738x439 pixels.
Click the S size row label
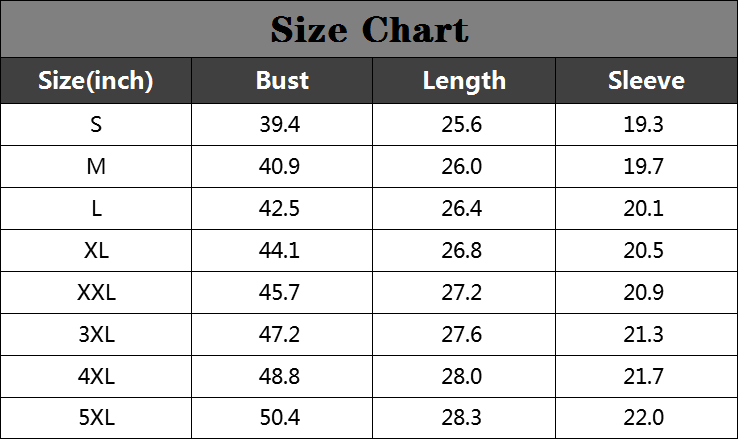pos(96,125)
